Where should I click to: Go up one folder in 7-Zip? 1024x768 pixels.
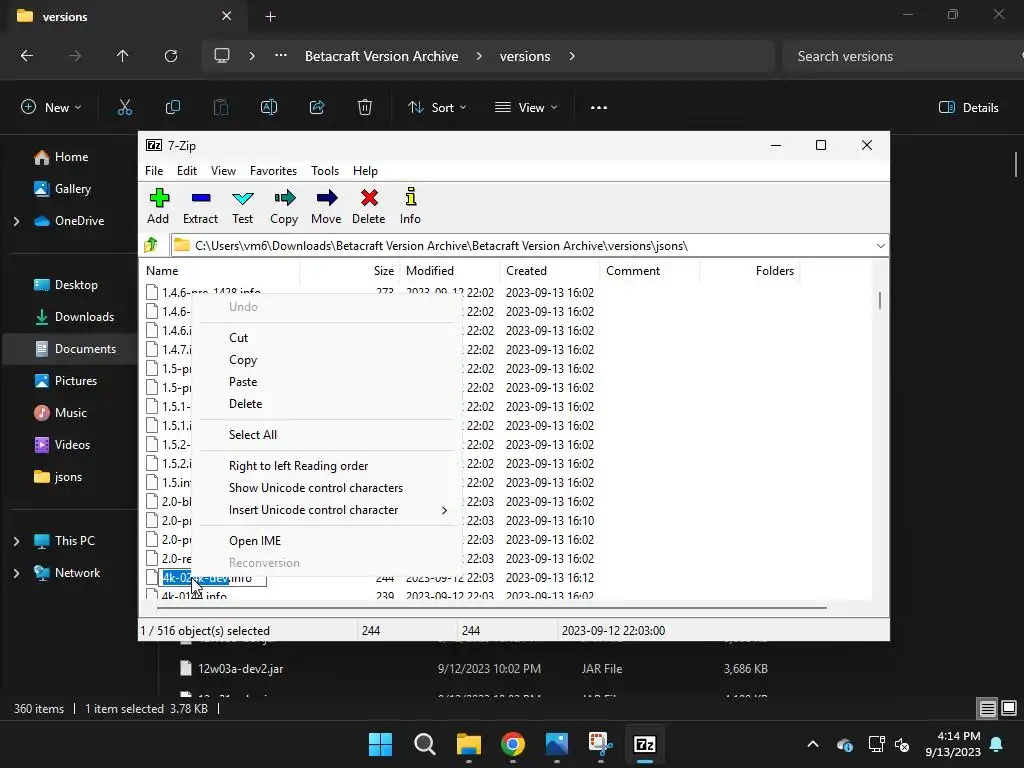[x=151, y=245]
